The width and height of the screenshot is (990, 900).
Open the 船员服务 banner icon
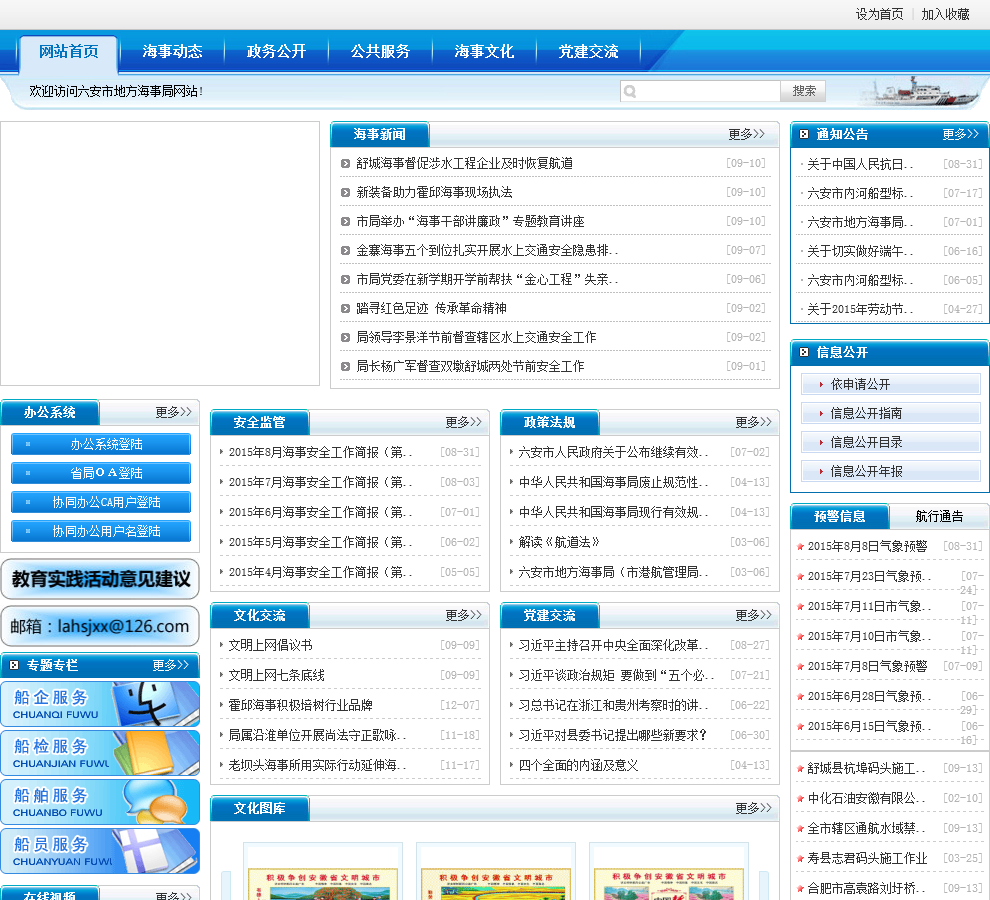(x=100, y=851)
